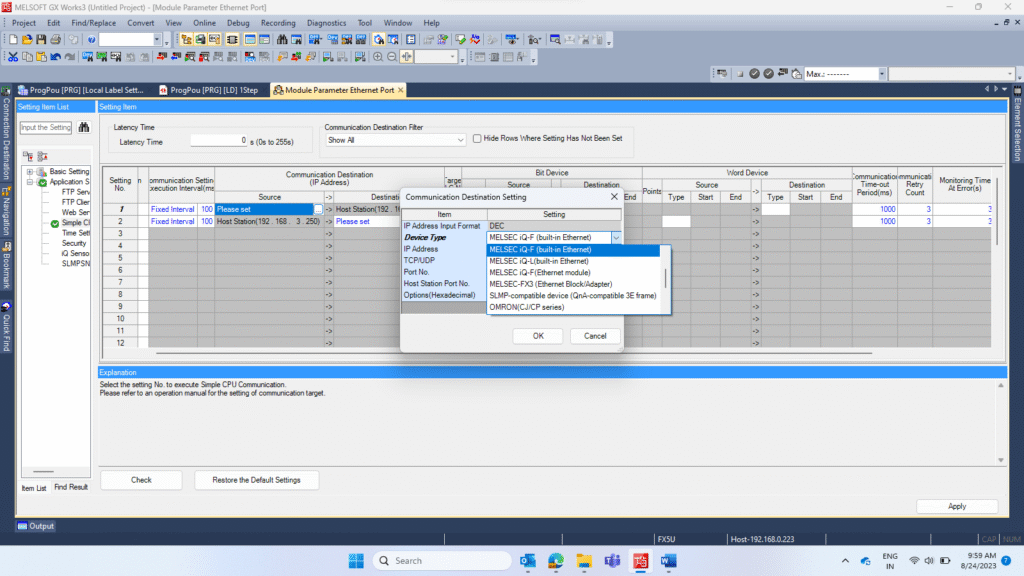1024x576 pixels.
Task: Click the Check button
Action: (x=141, y=480)
